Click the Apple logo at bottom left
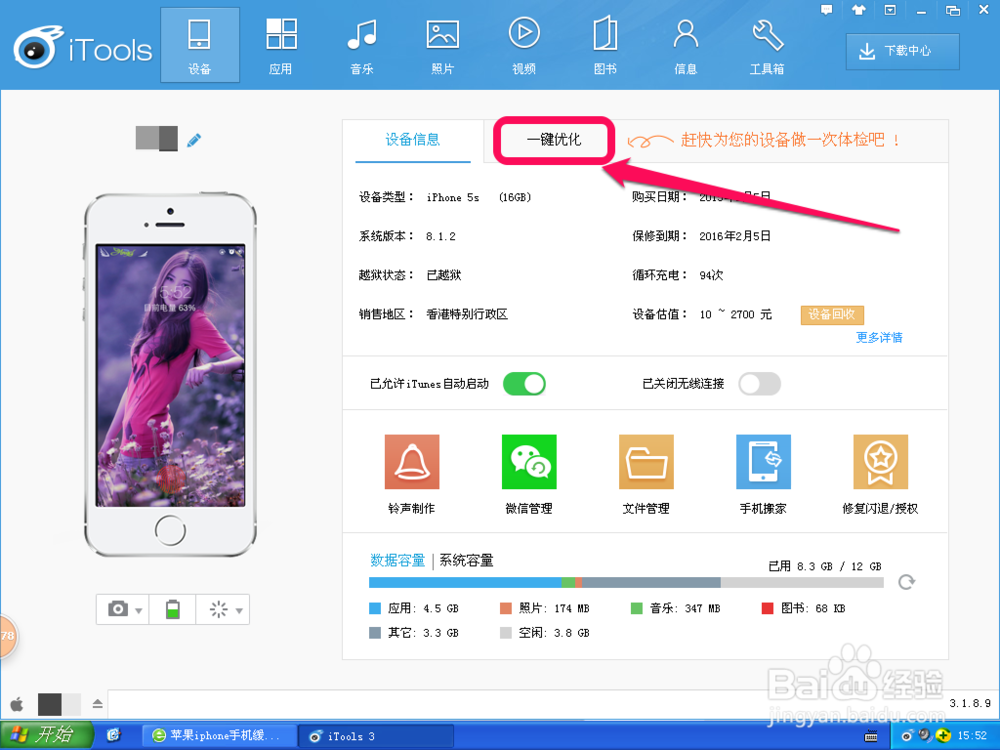 (x=17, y=704)
